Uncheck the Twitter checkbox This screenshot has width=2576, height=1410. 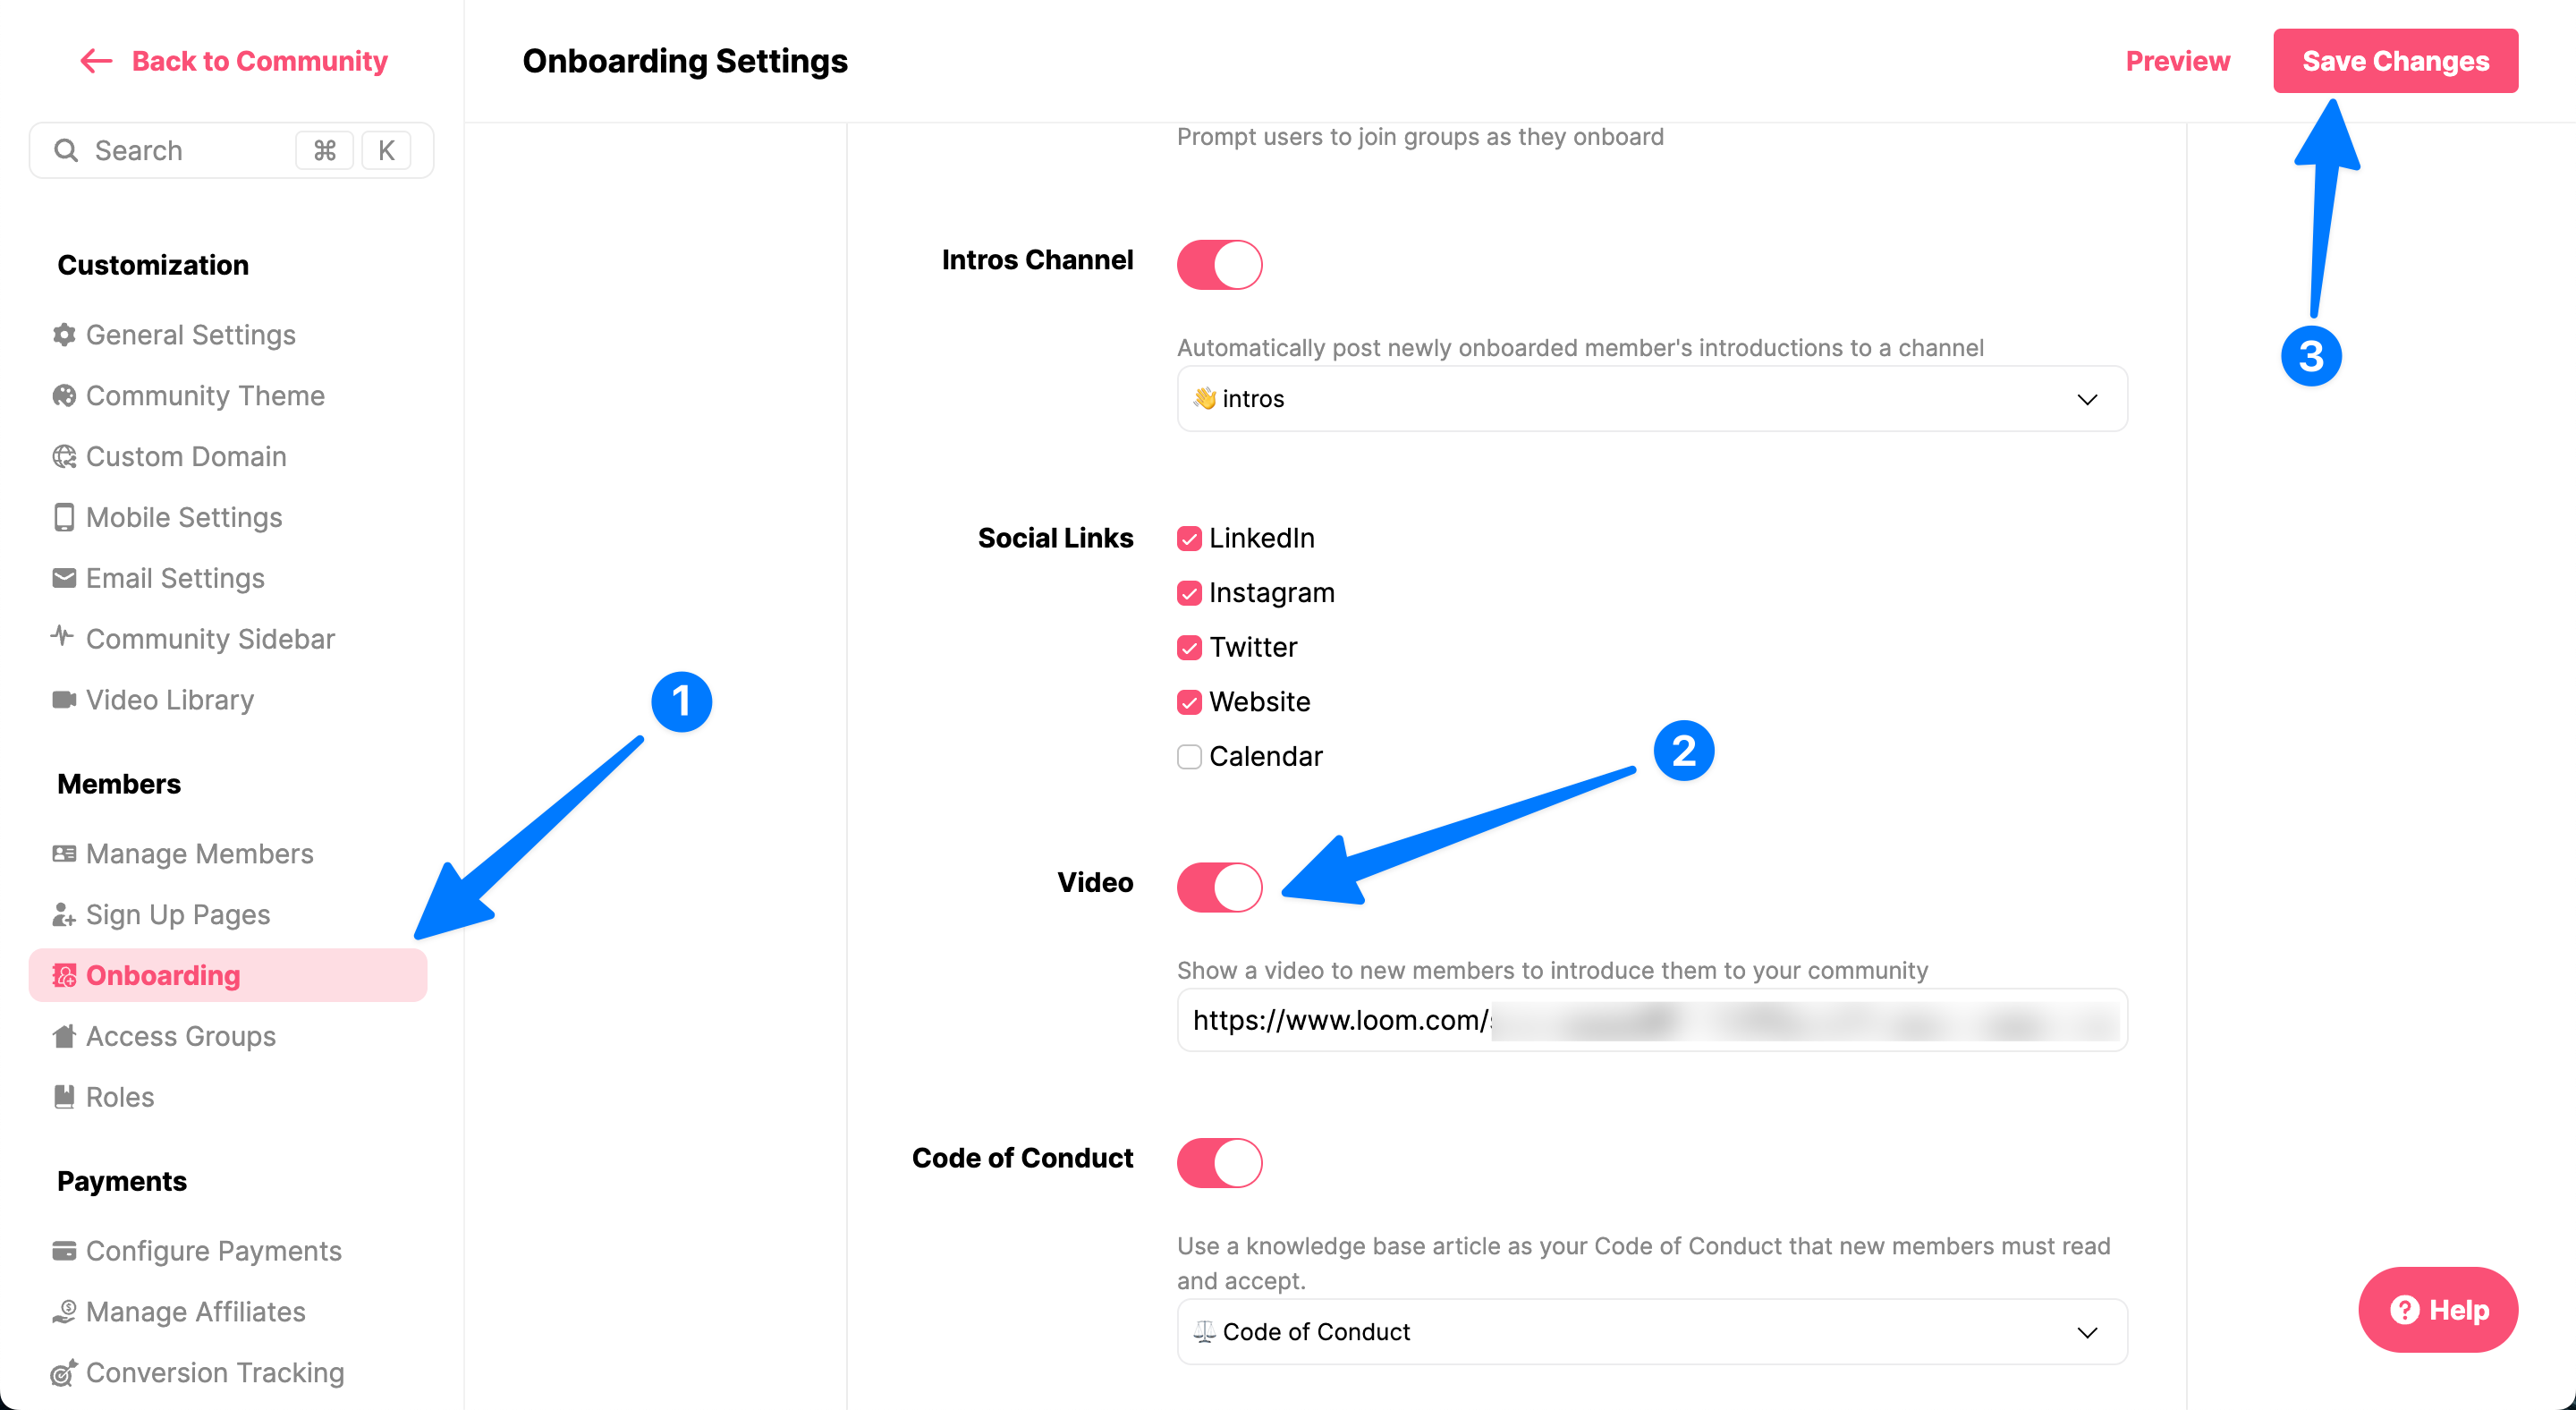point(1189,648)
